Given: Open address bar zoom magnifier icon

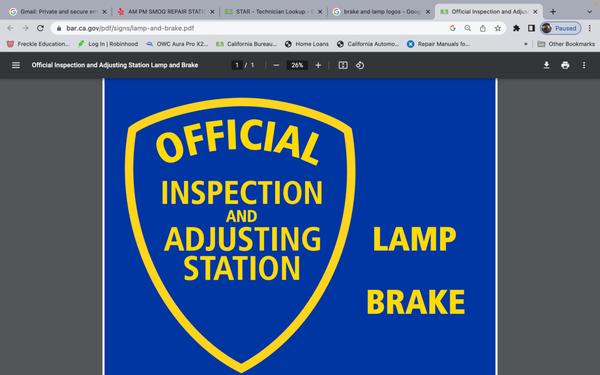Looking at the screenshot, I should pyautogui.click(x=468, y=28).
